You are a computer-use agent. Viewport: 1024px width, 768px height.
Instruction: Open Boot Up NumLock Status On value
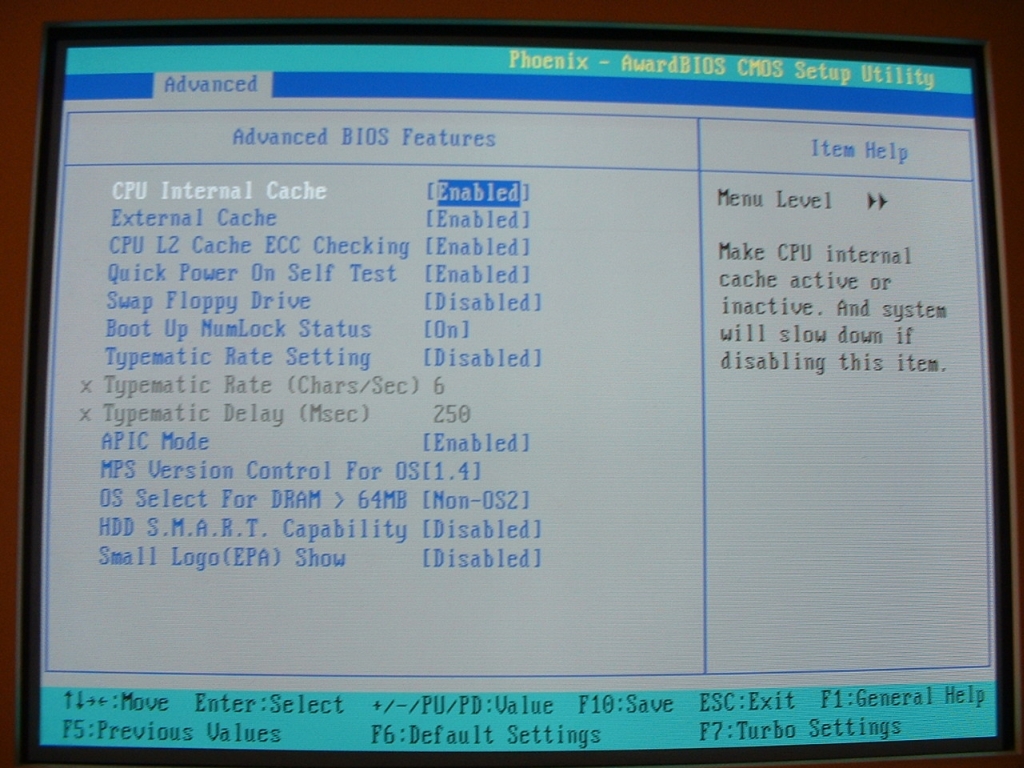point(447,330)
